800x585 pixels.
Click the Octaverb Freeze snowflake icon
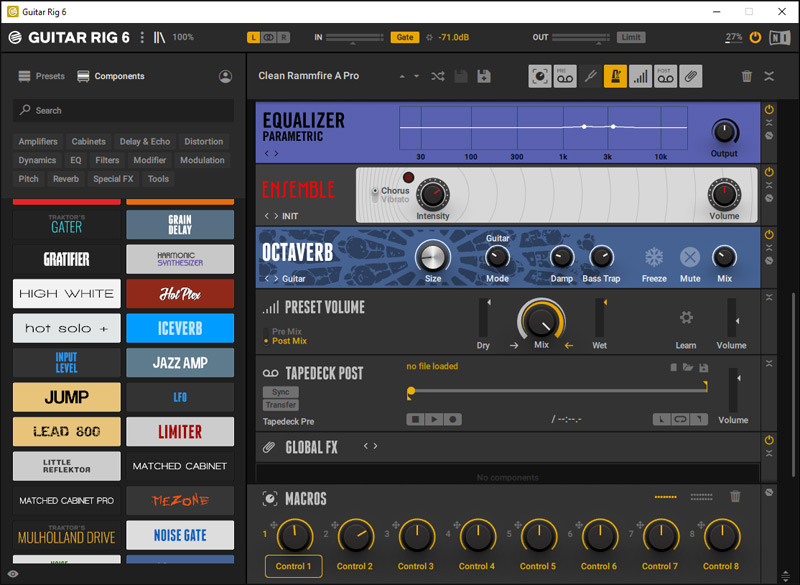654,257
